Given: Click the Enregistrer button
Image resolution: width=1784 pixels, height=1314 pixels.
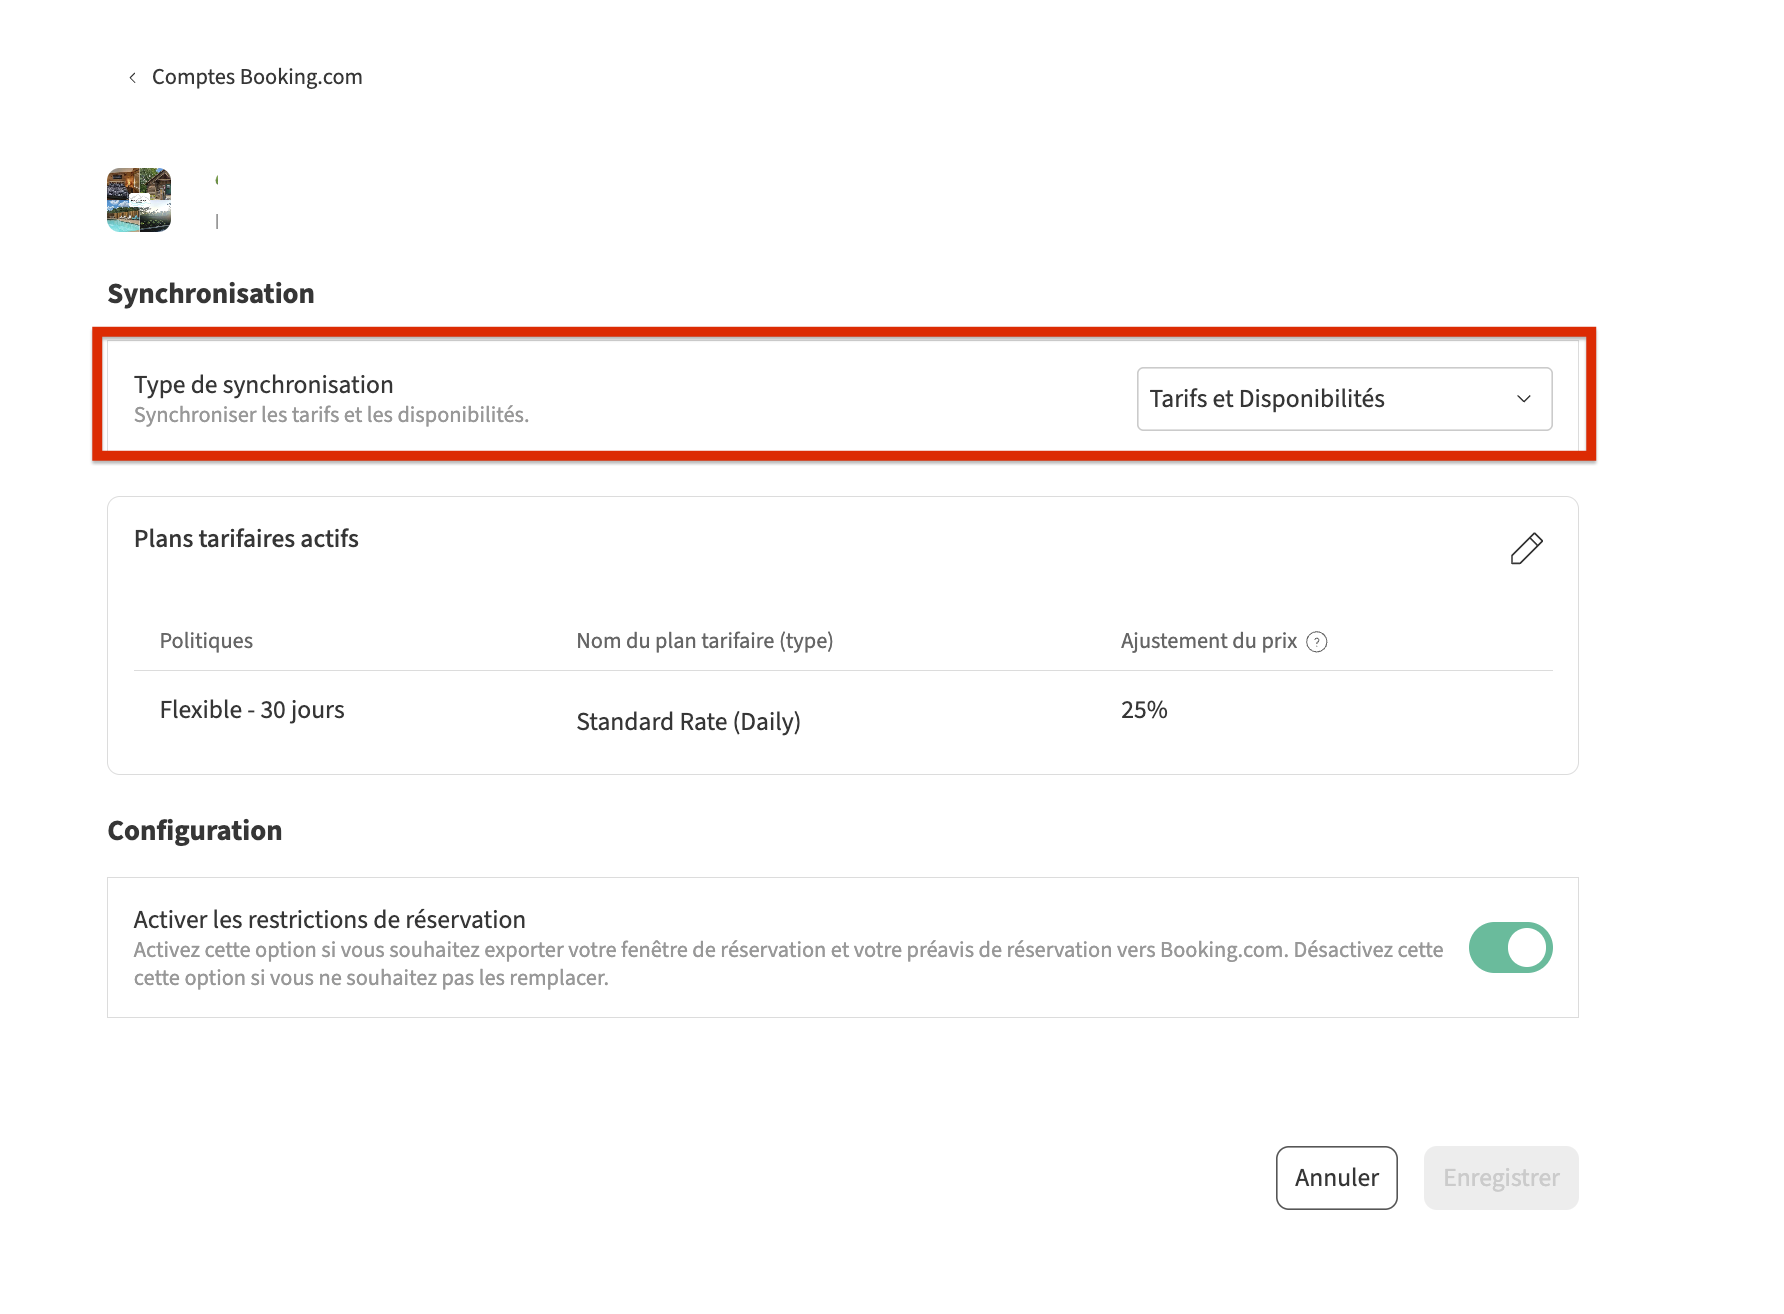Looking at the screenshot, I should (x=1500, y=1178).
